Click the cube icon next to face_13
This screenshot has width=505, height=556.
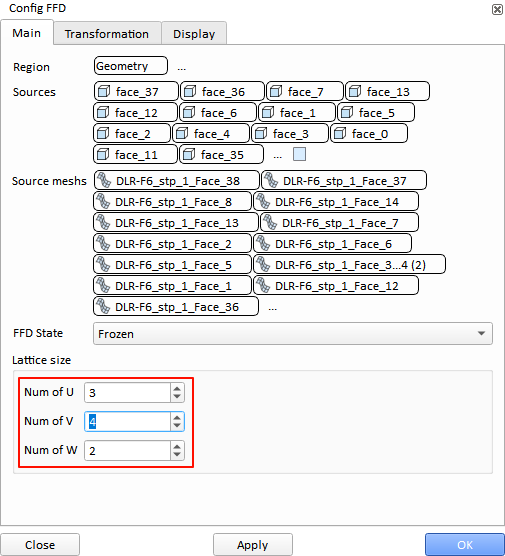(355, 92)
